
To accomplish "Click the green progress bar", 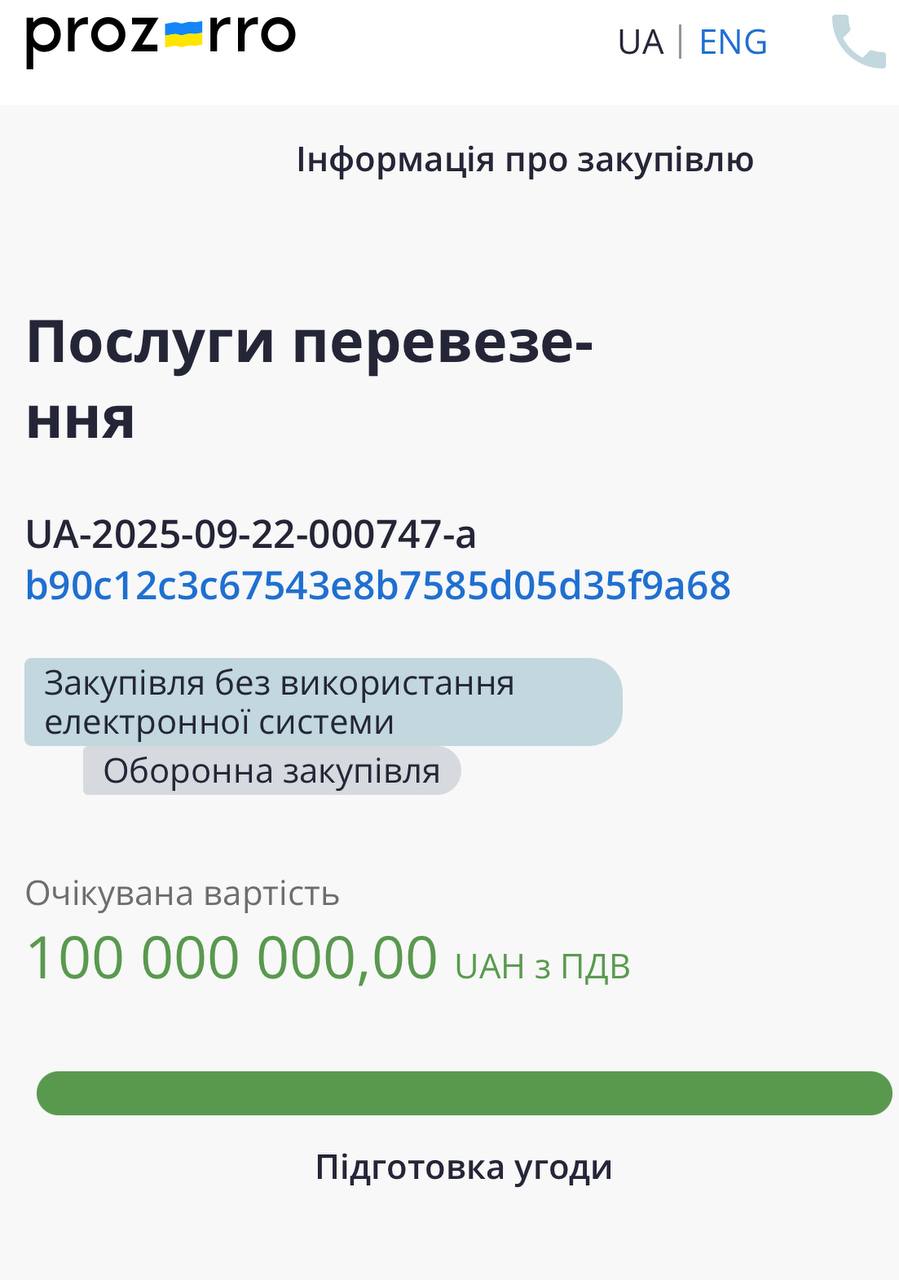I will pyautogui.click(x=464, y=1093).
